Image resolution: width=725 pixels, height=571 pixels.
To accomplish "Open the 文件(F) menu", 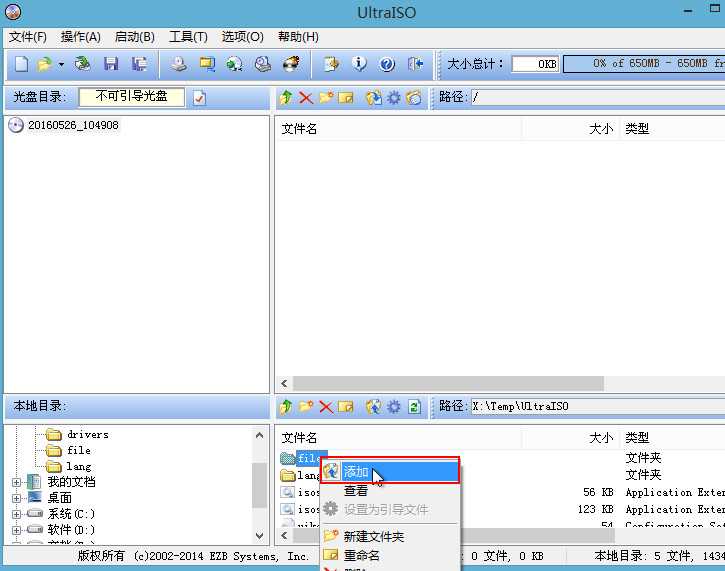I will [28, 37].
